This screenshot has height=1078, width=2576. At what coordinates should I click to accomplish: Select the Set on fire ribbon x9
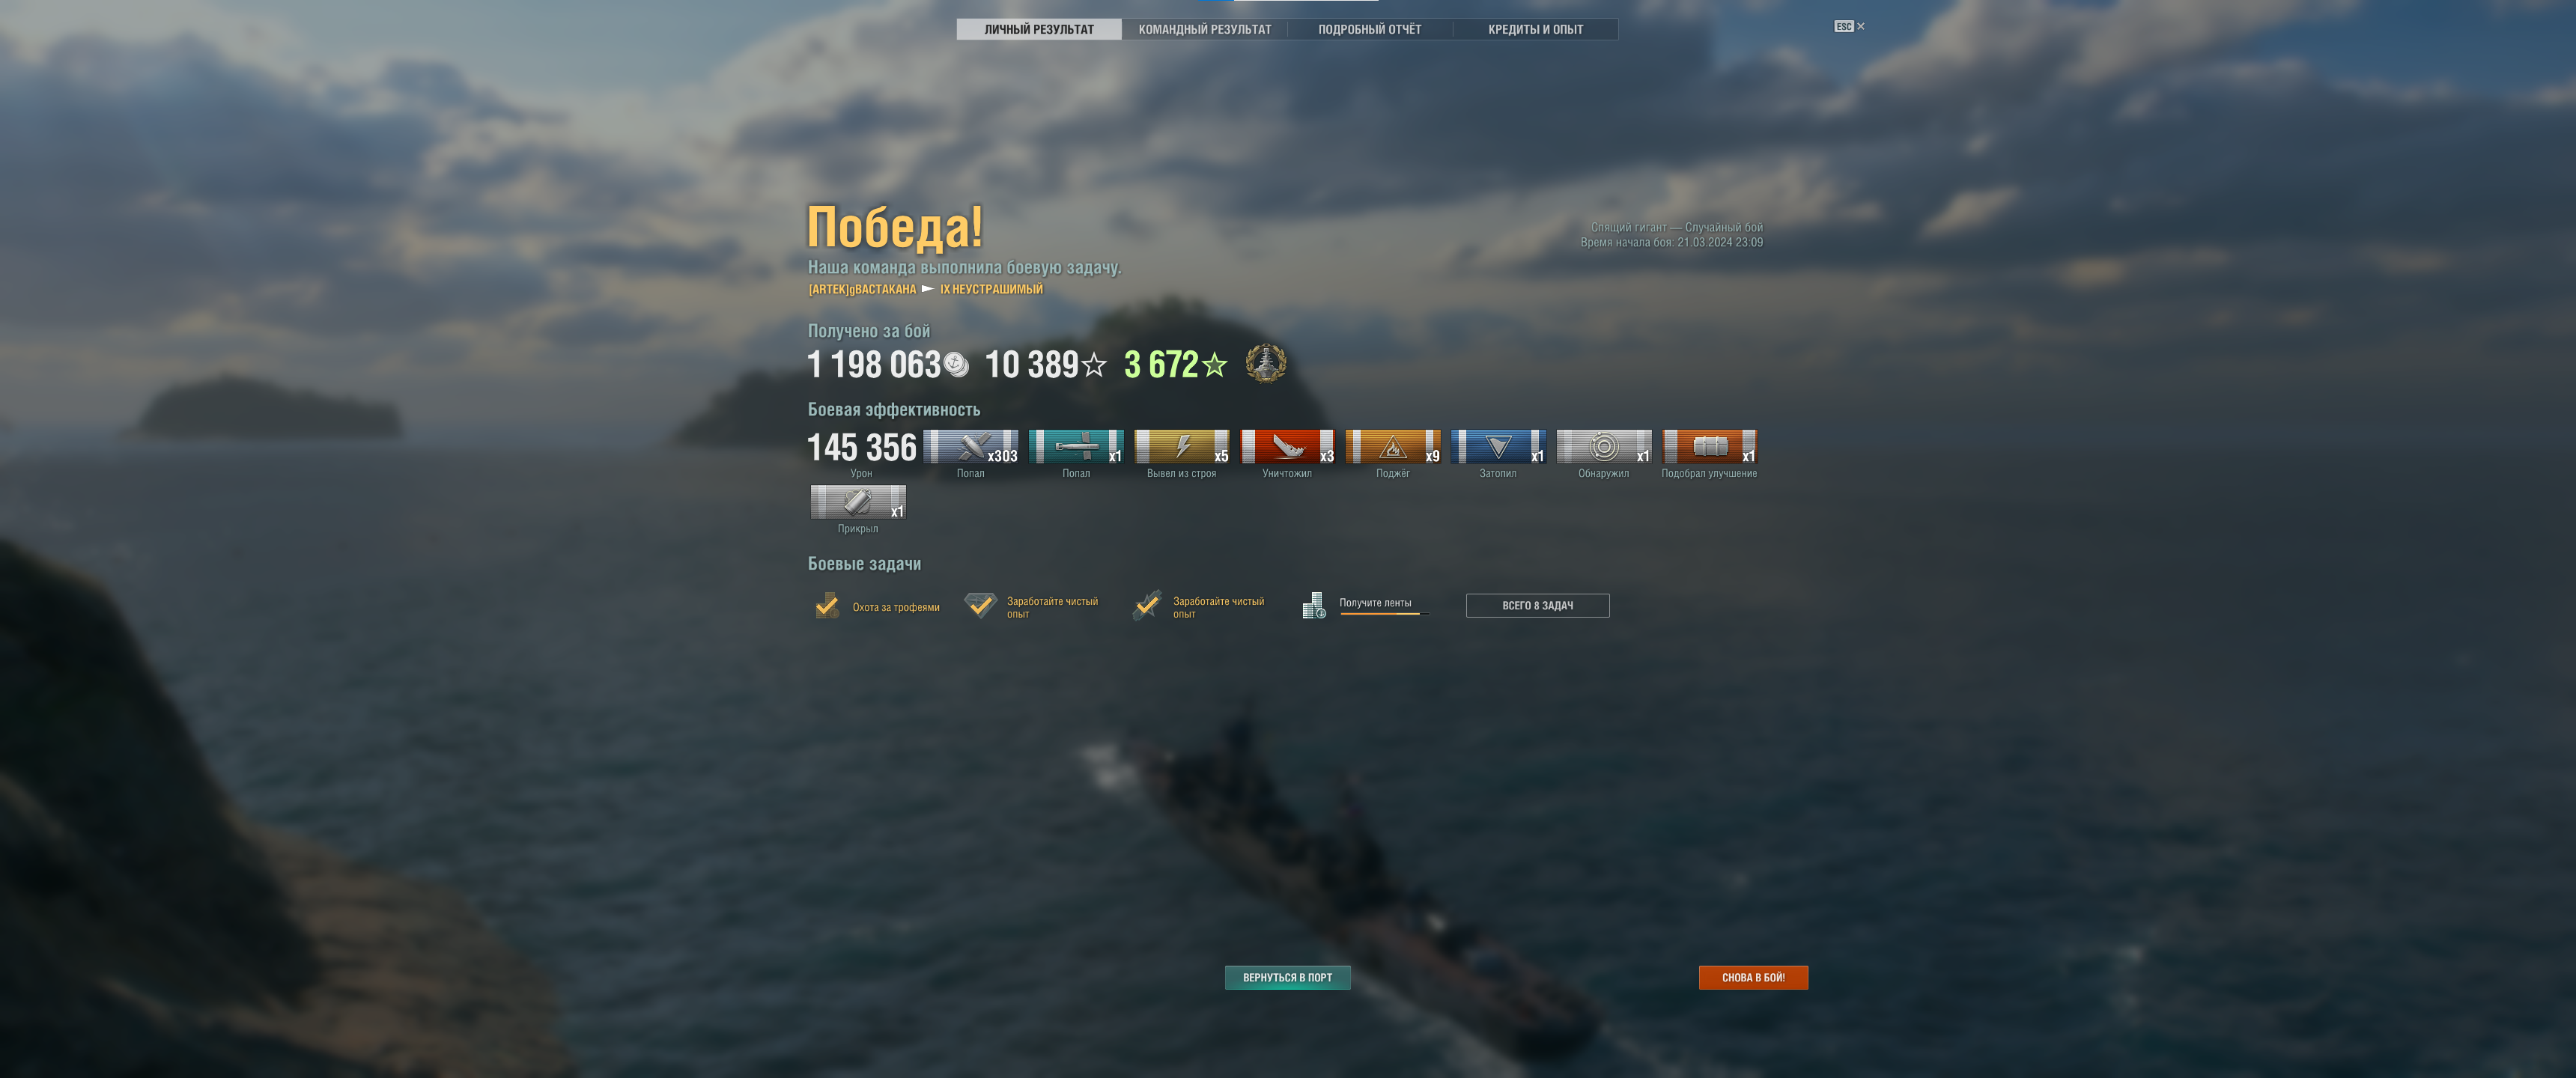[x=1392, y=446]
